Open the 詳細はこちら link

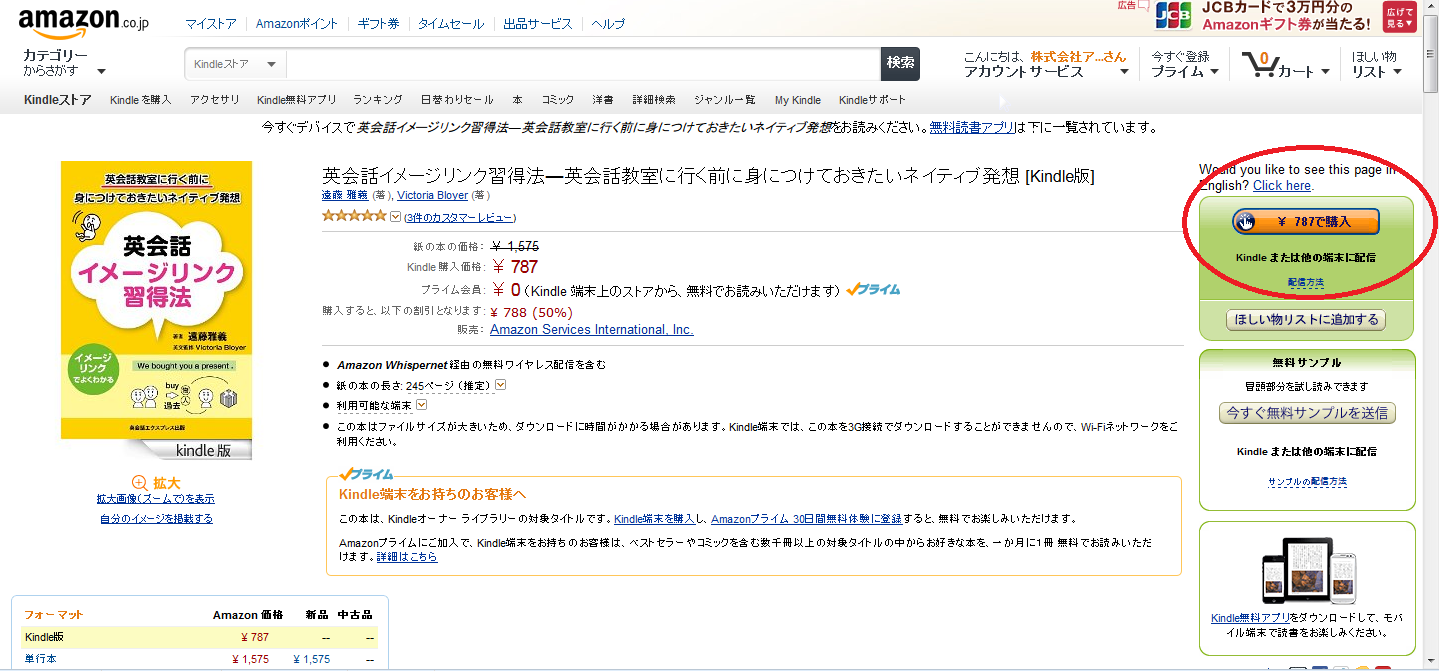coord(407,557)
